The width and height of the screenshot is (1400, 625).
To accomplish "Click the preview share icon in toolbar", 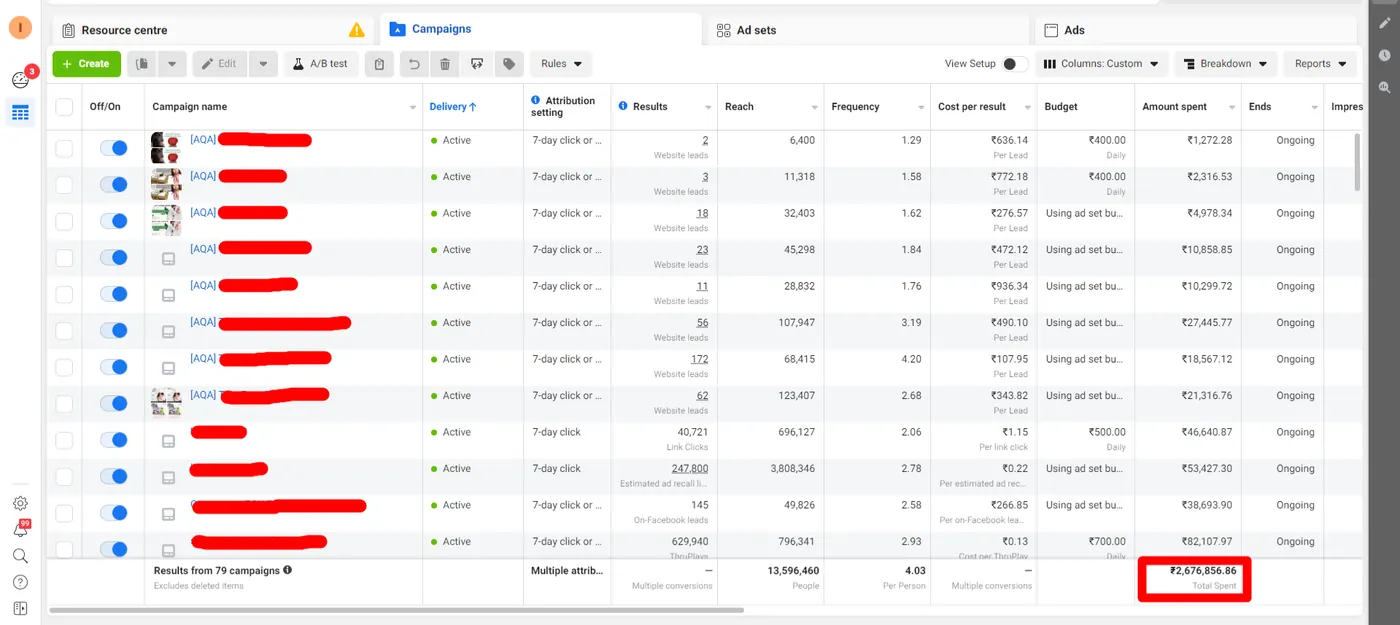I will coord(477,64).
